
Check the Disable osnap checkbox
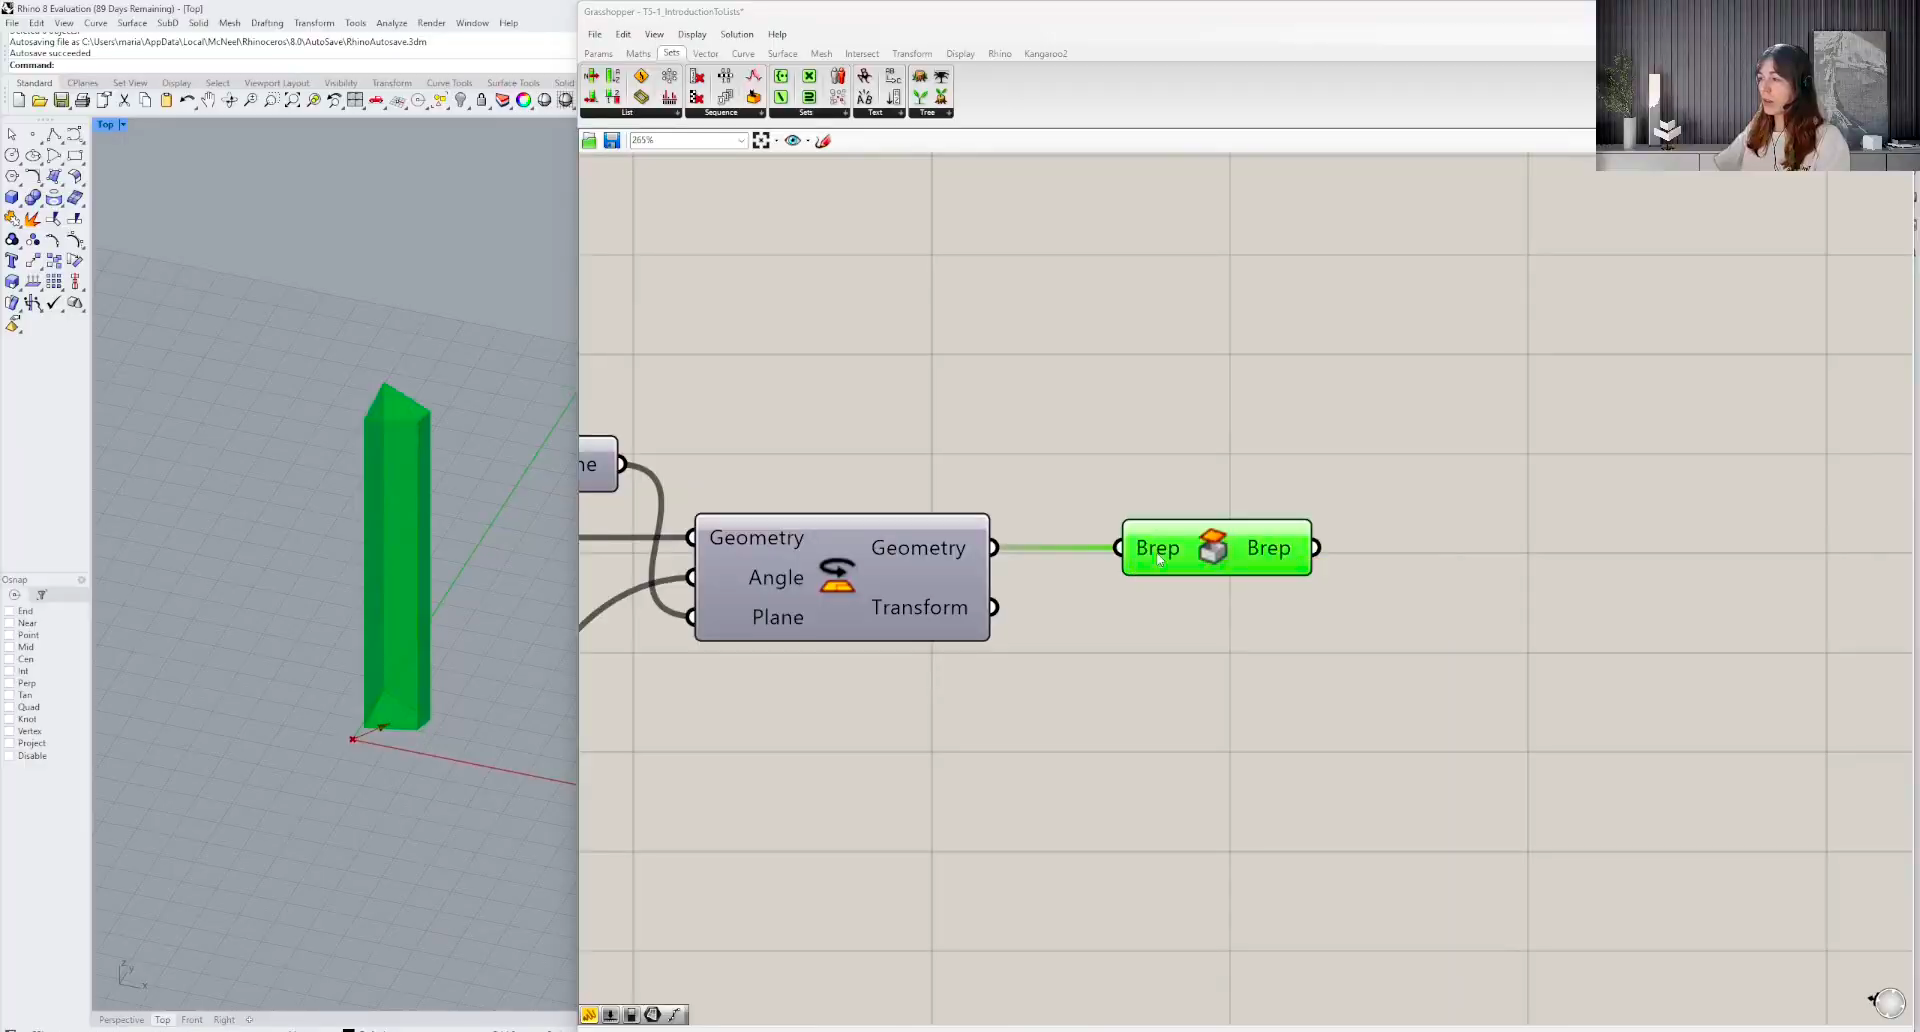(x=10, y=756)
